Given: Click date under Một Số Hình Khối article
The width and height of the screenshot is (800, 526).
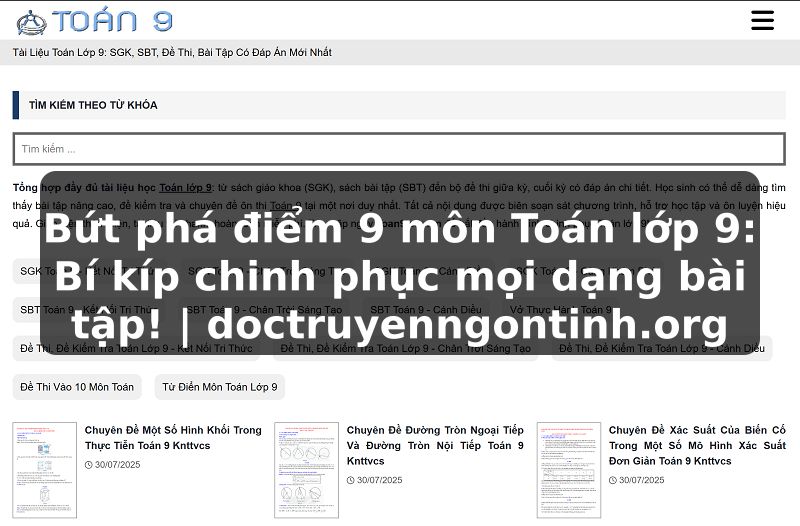Looking at the screenshot, I should pyautogui.click(x=113, y=465).
